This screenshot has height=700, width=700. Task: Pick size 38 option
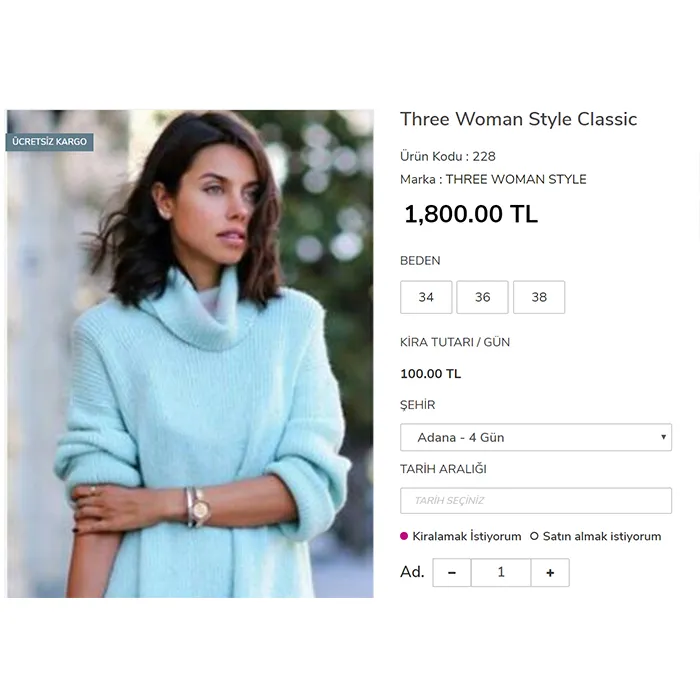[x=539, y=297]
